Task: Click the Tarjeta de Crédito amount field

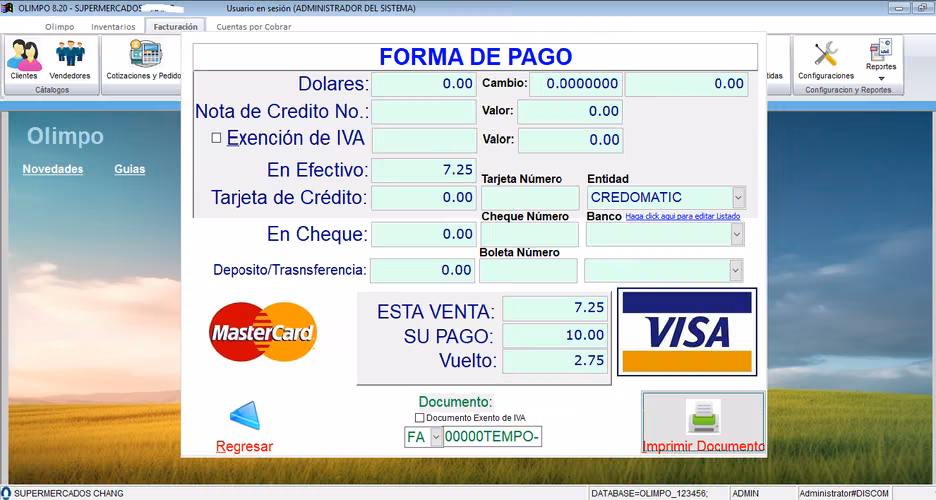Action: [x=424, y=197]
